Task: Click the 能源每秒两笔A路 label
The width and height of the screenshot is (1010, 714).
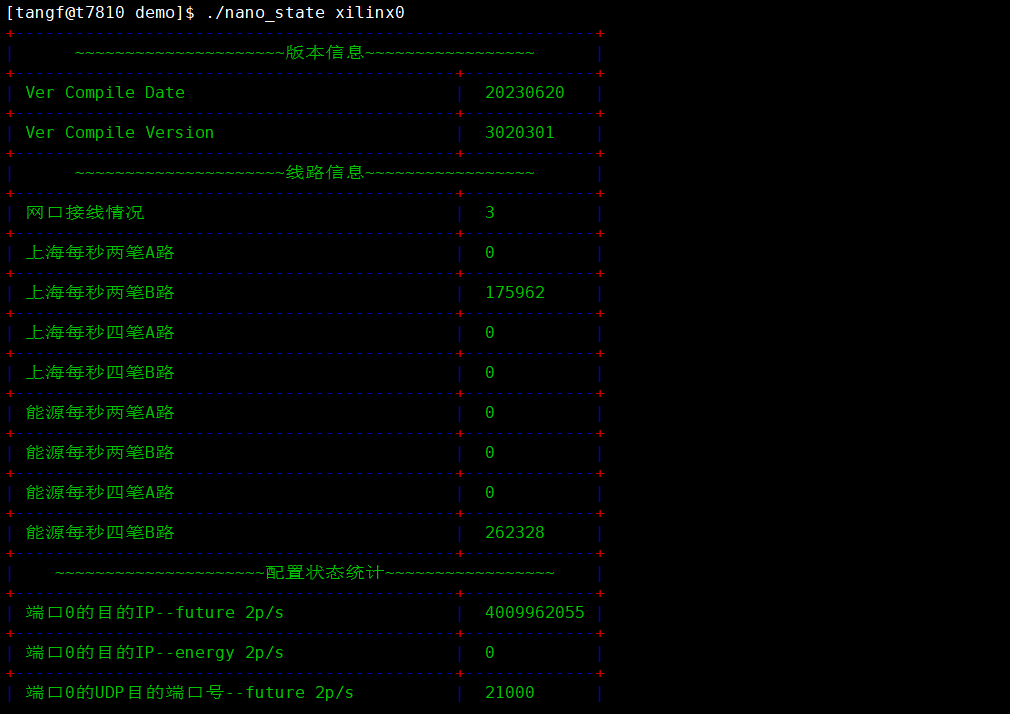Action: pyautogui.click(x=100, y=413)
